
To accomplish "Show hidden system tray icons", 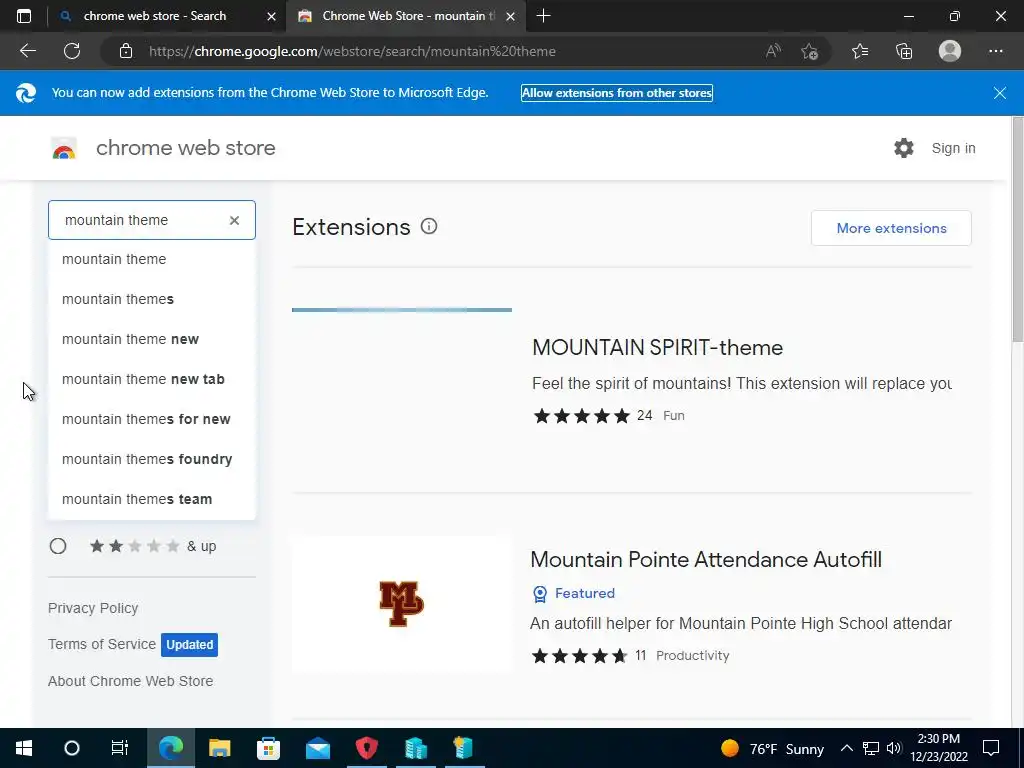I will coord(846,748).
